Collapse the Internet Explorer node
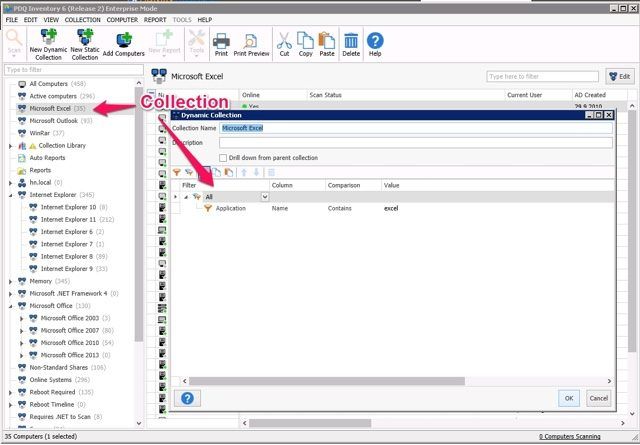 pos(11,195)
